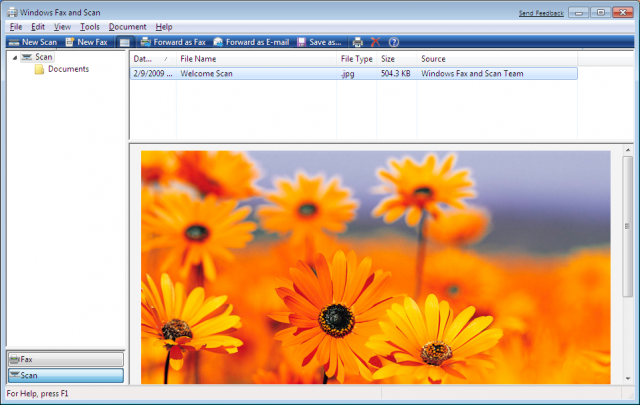Click the preview scroll down arrow
This screenshot has height=405, width=640.
[x=628, y=378]
